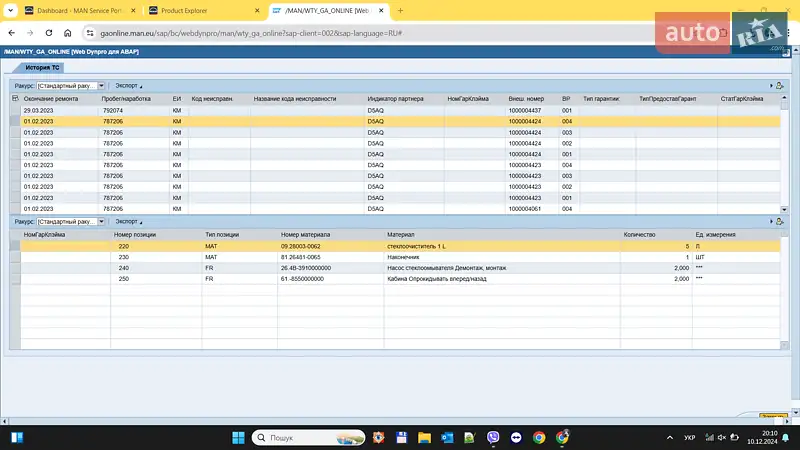Expand the upper Экспорт menu
Image resolution: width=800 pixels, height=450 pixels.
tap(128, 86)
